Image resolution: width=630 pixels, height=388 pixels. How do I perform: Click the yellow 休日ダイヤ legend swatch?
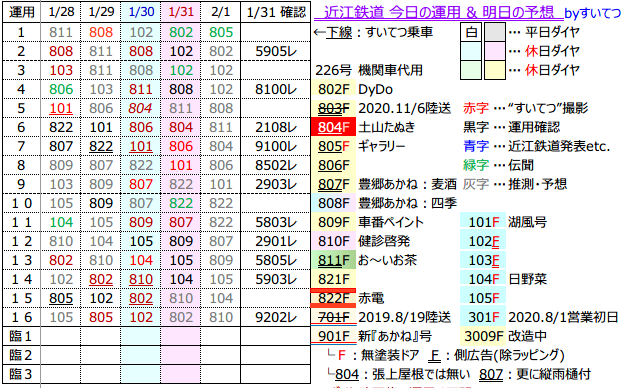pyautogui.click(x=495, y=70)
